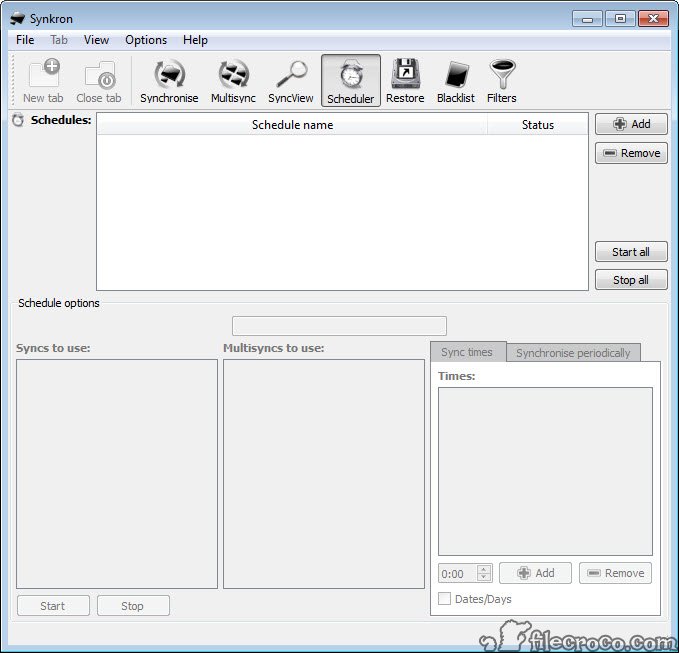Switch to the Multisync view

[x=233, y=81]
